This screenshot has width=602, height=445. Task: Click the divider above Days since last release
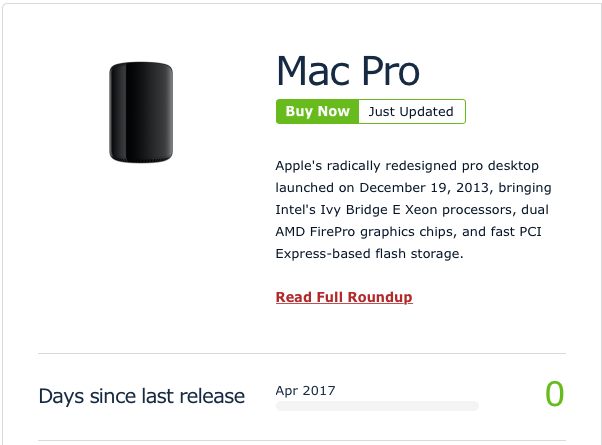(x=302, y=353)
